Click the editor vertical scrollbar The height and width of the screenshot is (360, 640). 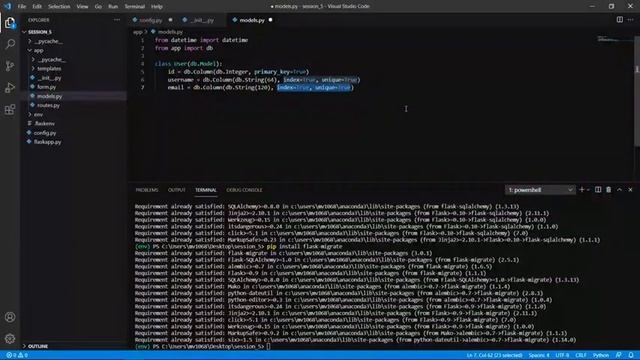click(x=637, y=90)
